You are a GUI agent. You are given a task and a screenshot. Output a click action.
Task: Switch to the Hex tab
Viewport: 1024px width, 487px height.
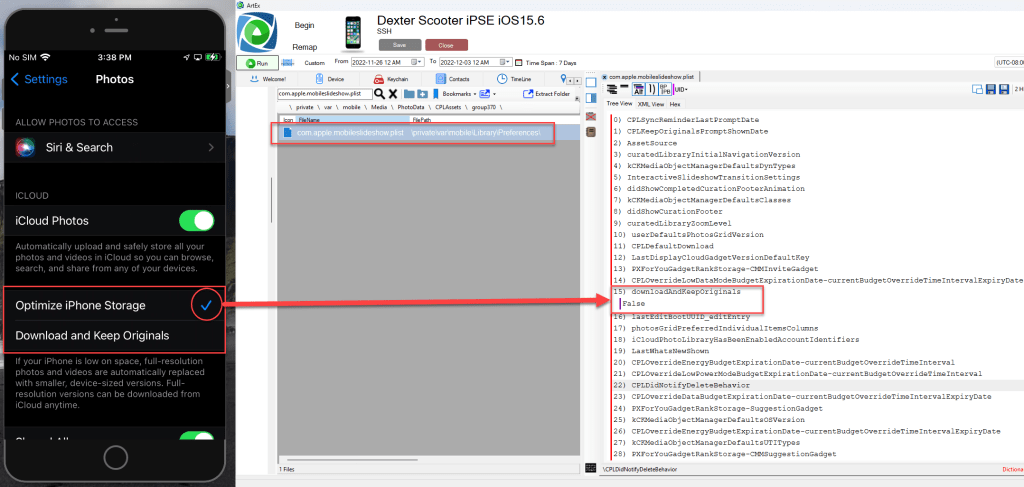pos(676,103)
